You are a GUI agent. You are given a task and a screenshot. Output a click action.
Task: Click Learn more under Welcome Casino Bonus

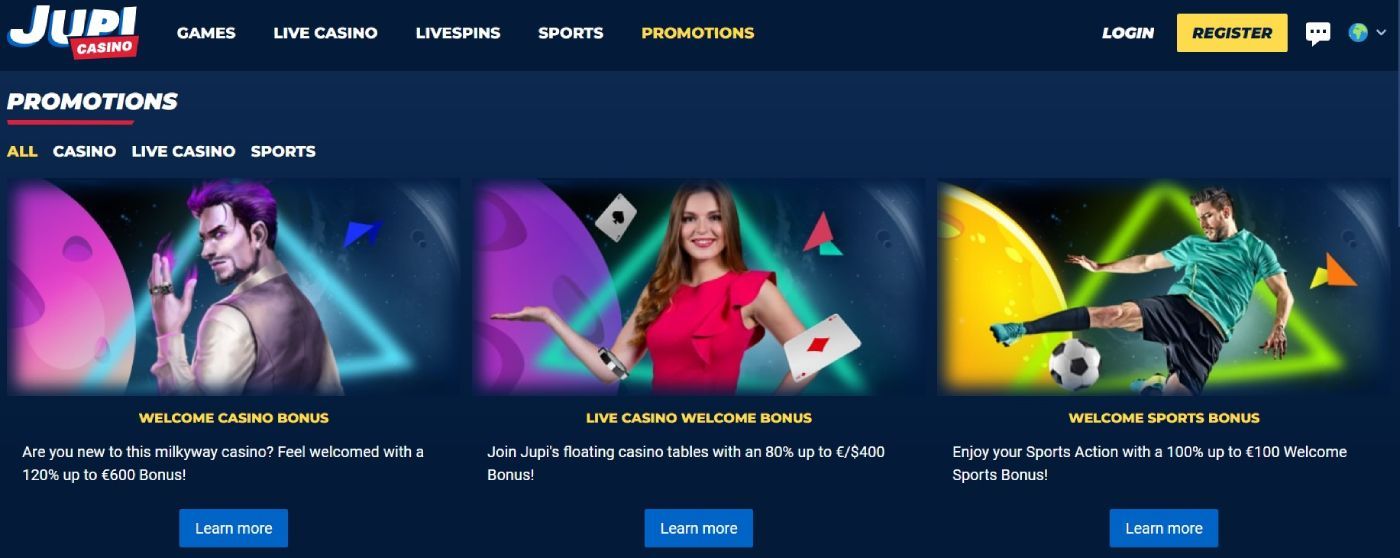[233, 528]
